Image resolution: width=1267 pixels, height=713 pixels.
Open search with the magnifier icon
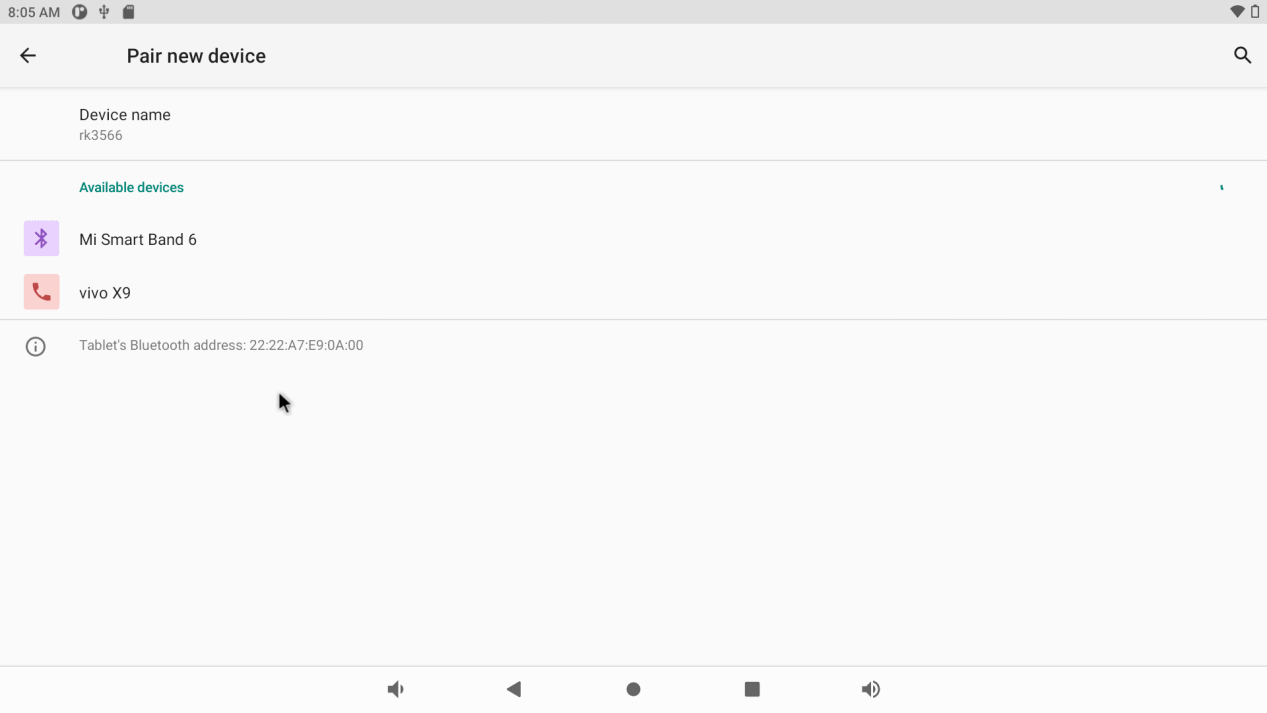pos(1242,56)
